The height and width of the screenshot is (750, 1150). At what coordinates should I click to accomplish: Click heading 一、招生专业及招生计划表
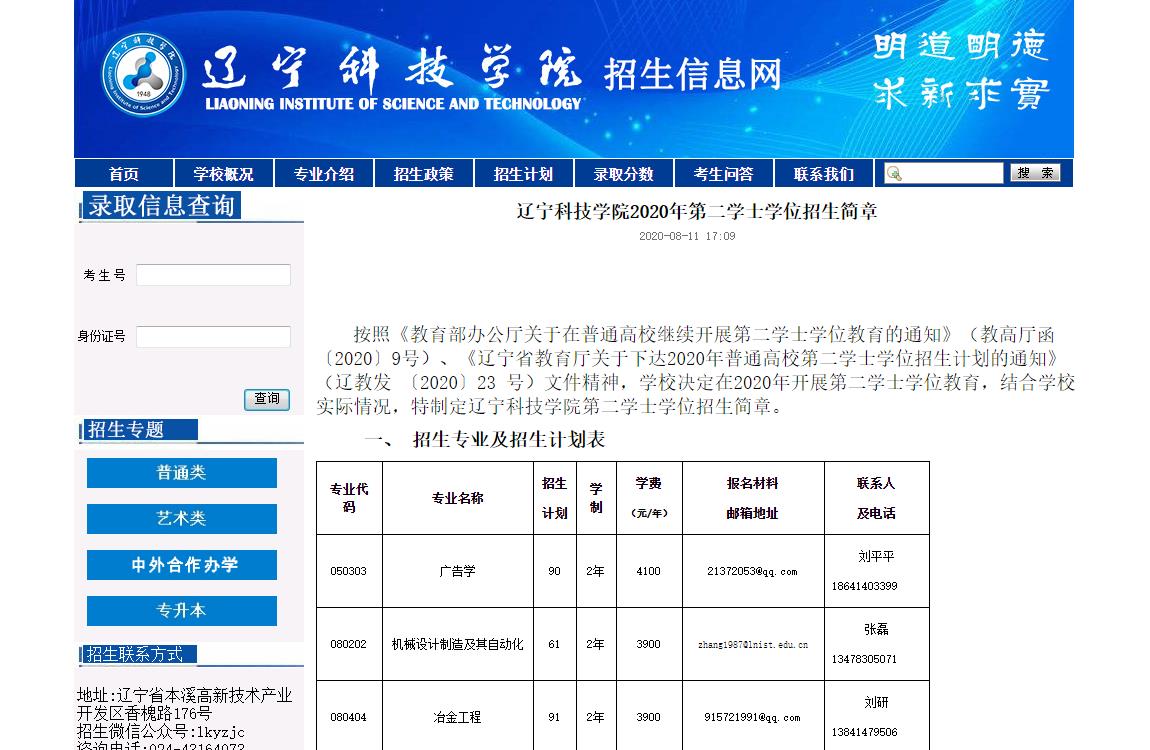pyautogui.click(x=485, y=439)
